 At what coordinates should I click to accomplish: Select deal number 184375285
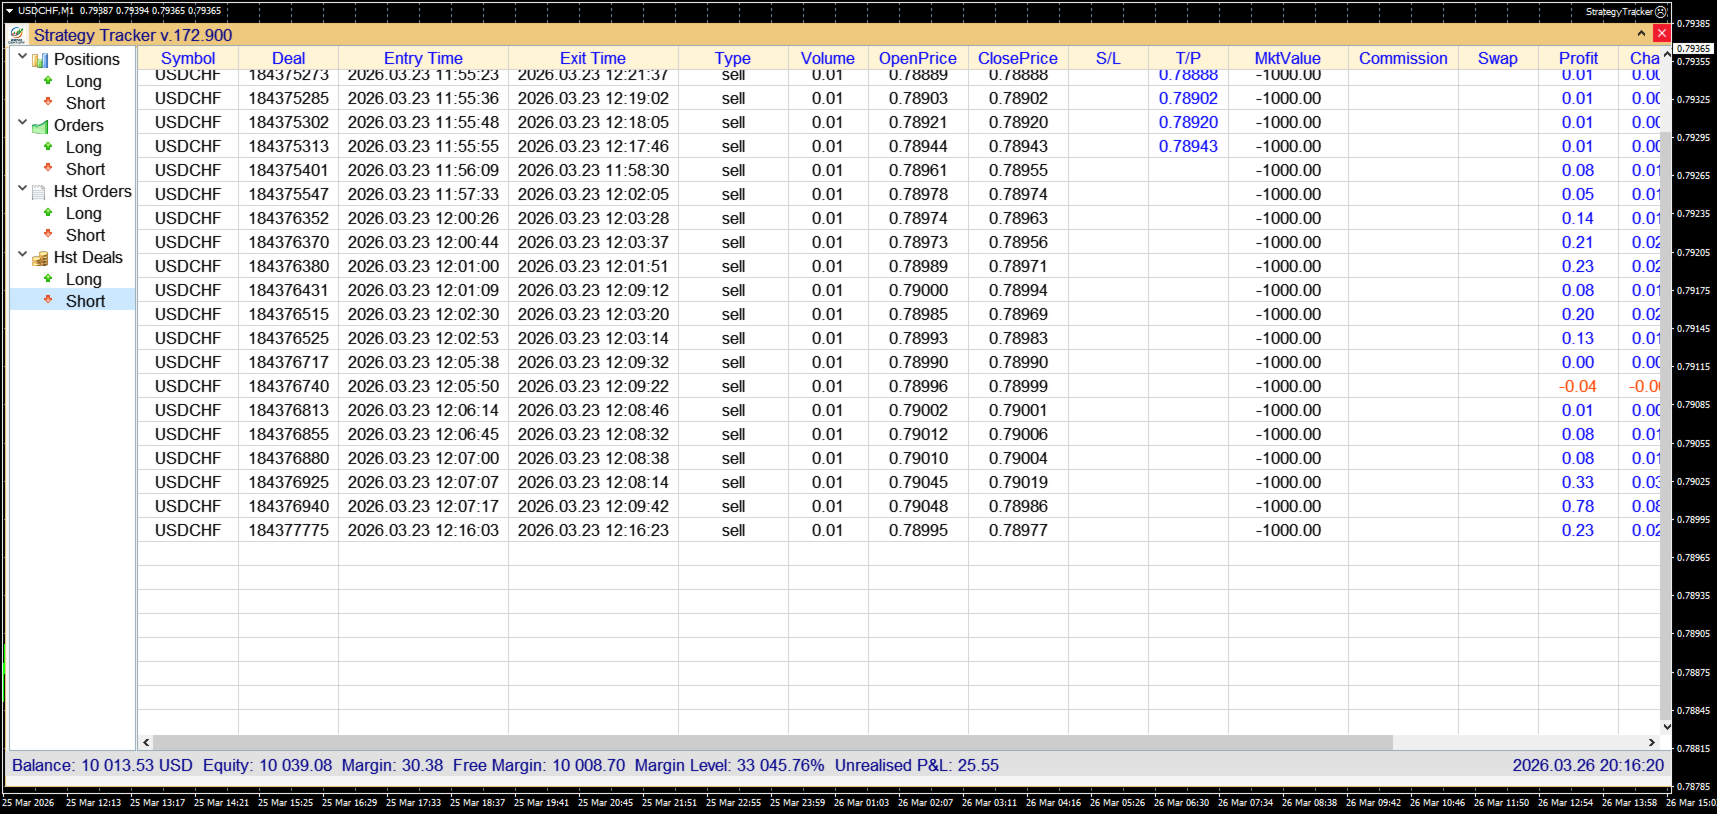[x=288, y=98]
